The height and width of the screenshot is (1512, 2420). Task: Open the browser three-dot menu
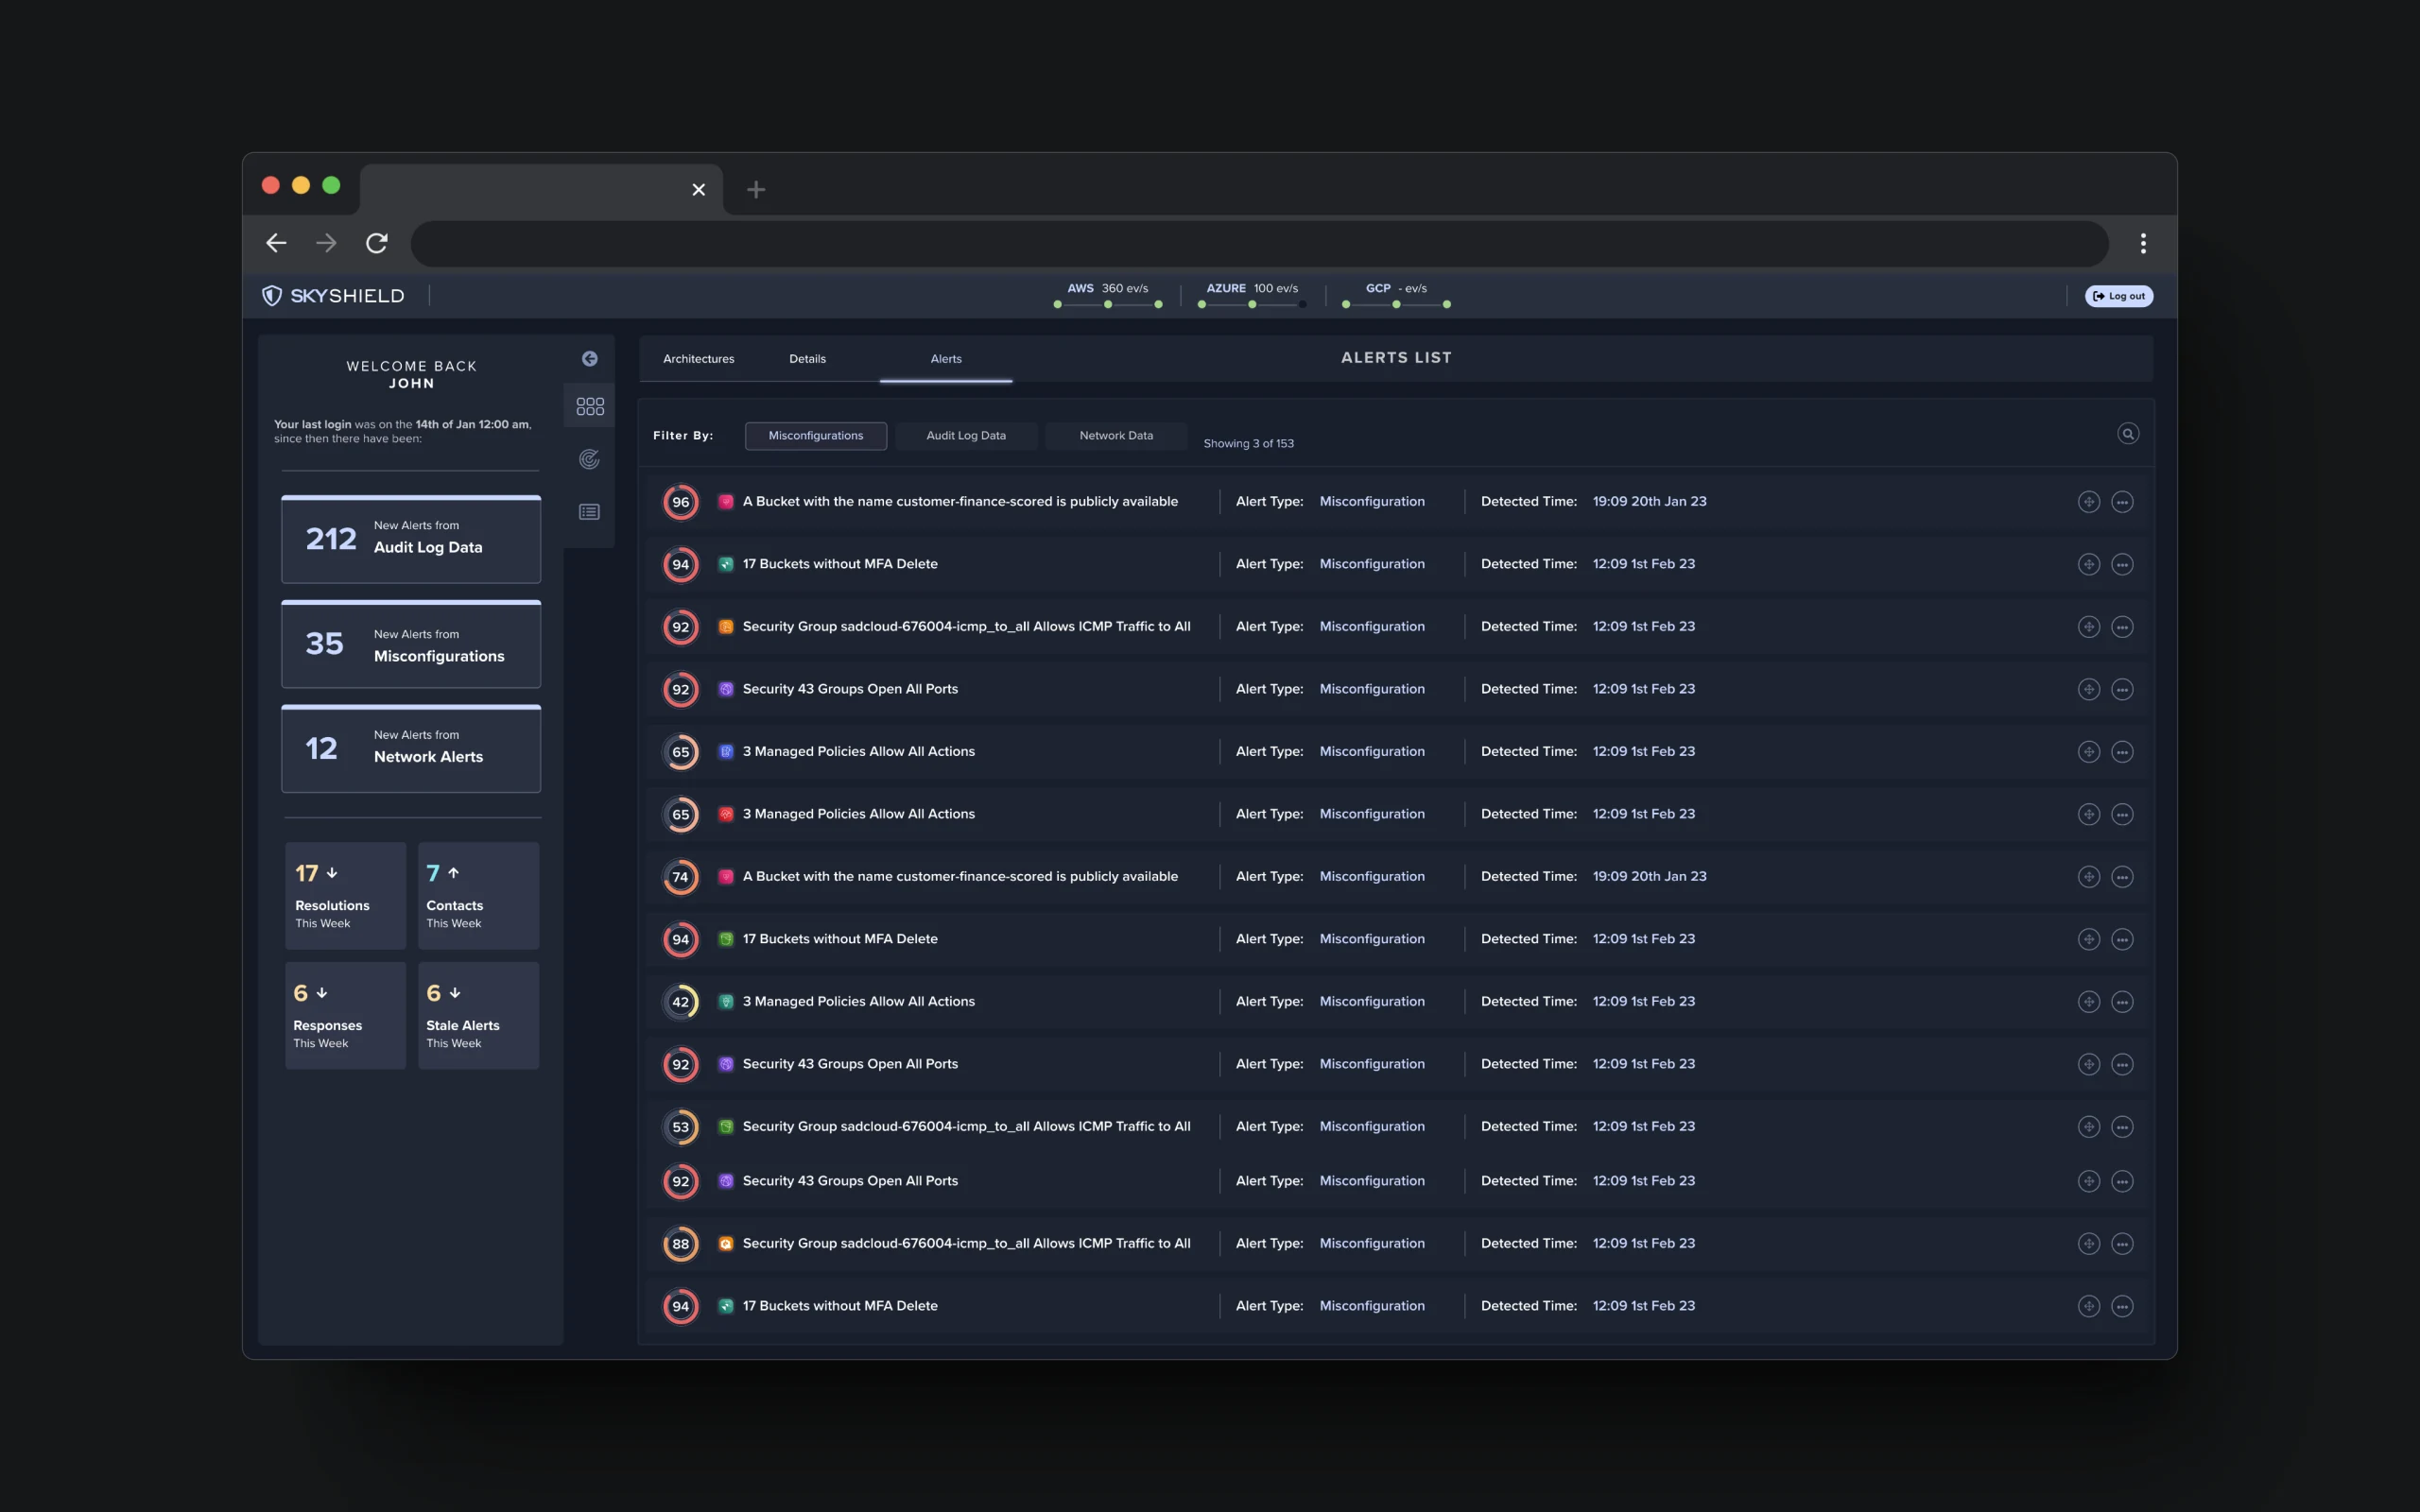click(2142, 243)
